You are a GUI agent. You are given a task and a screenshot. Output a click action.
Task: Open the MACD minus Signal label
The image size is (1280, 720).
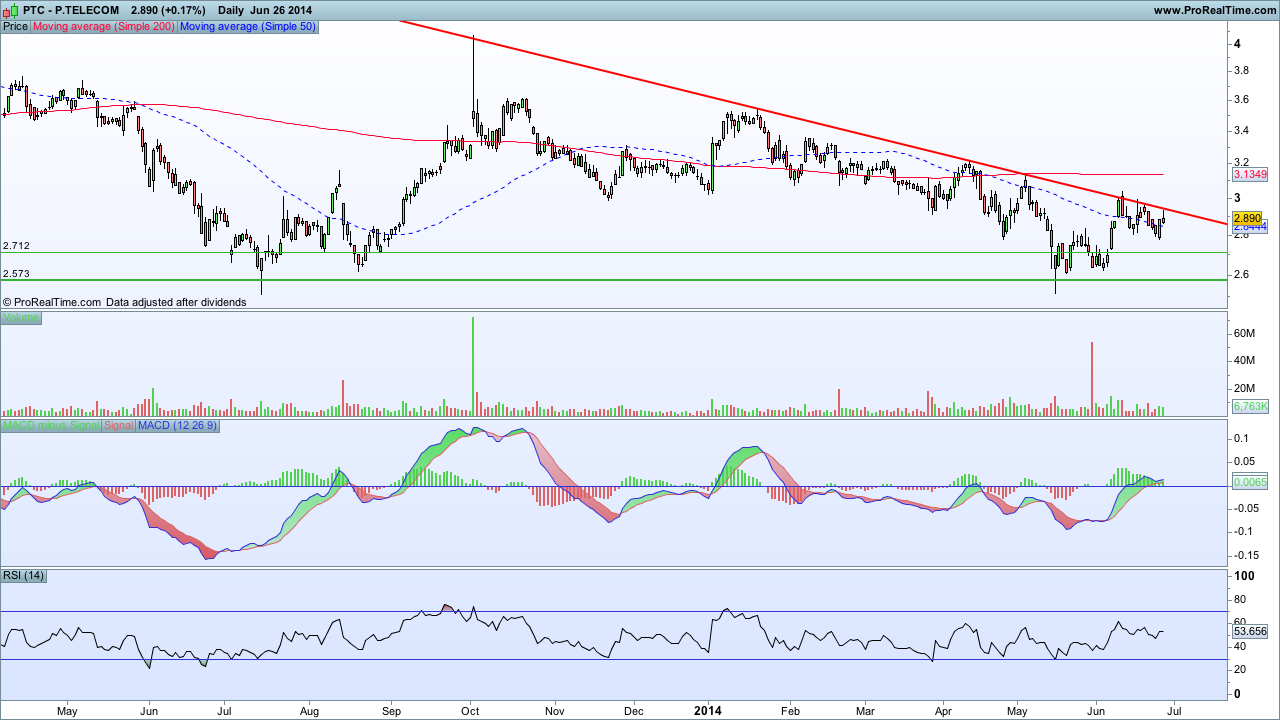point(51,426)
